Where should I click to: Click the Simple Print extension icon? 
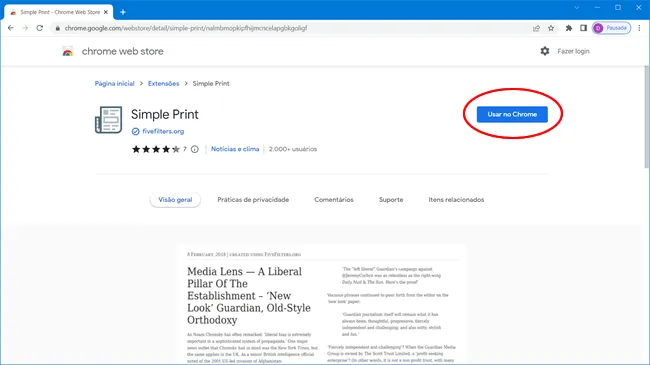point(108,120)
